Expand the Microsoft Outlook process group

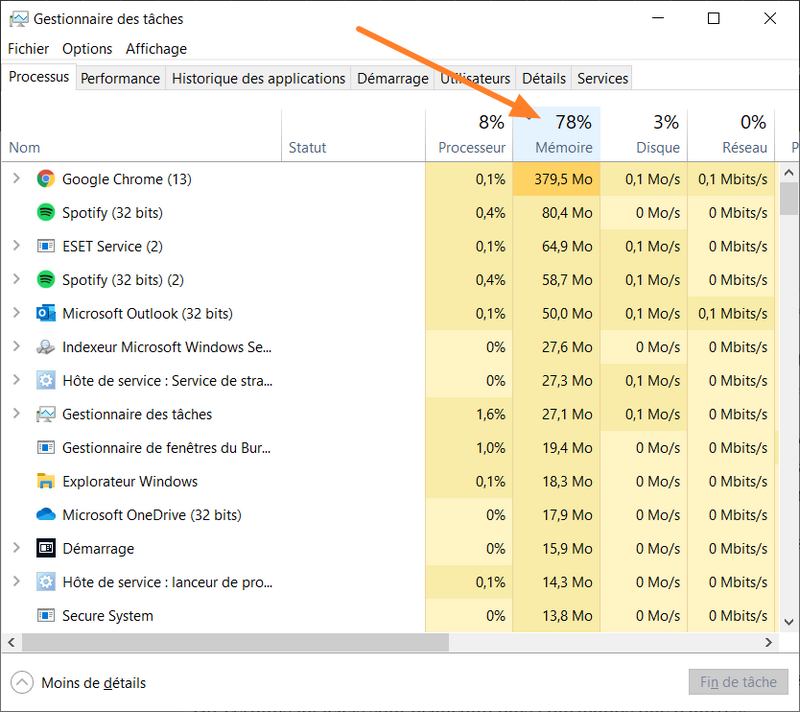coord(16,313)
